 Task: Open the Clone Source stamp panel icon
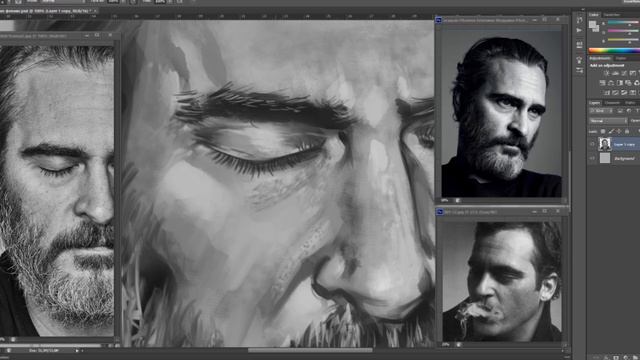[x=579, y=60]
